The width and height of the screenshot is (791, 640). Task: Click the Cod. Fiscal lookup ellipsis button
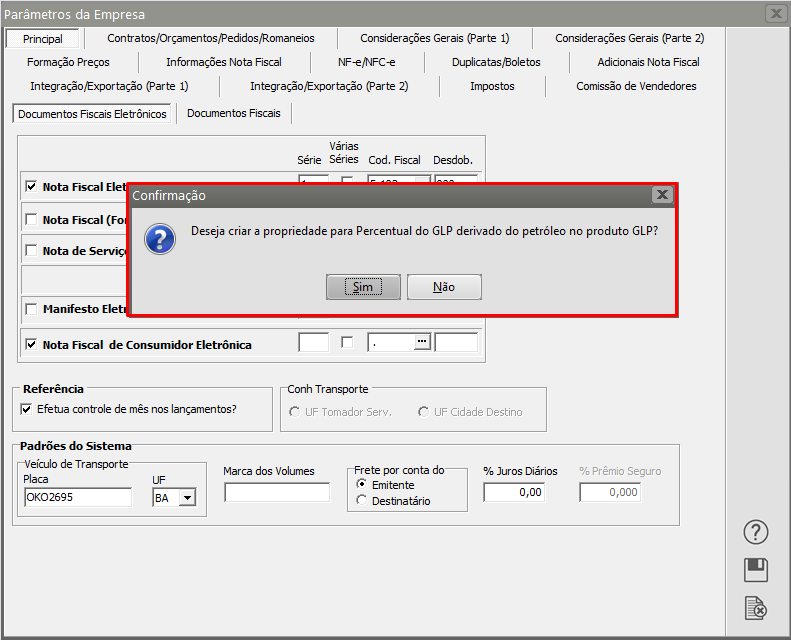[x=422, y=342]
